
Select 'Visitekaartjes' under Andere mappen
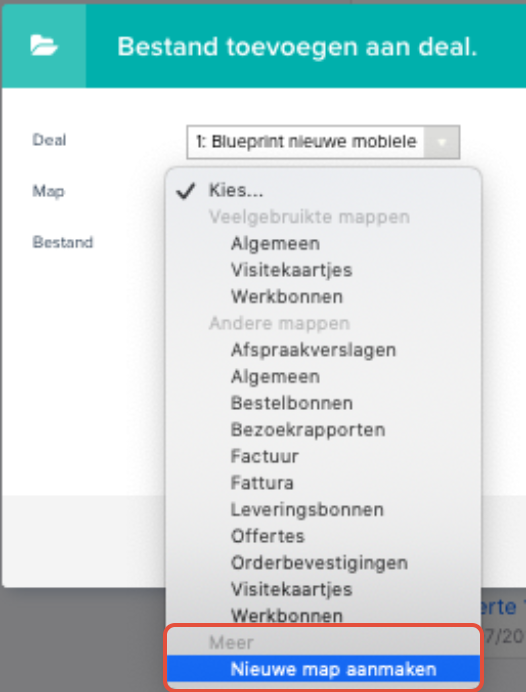pyautogui.click(x=323, y=589)
